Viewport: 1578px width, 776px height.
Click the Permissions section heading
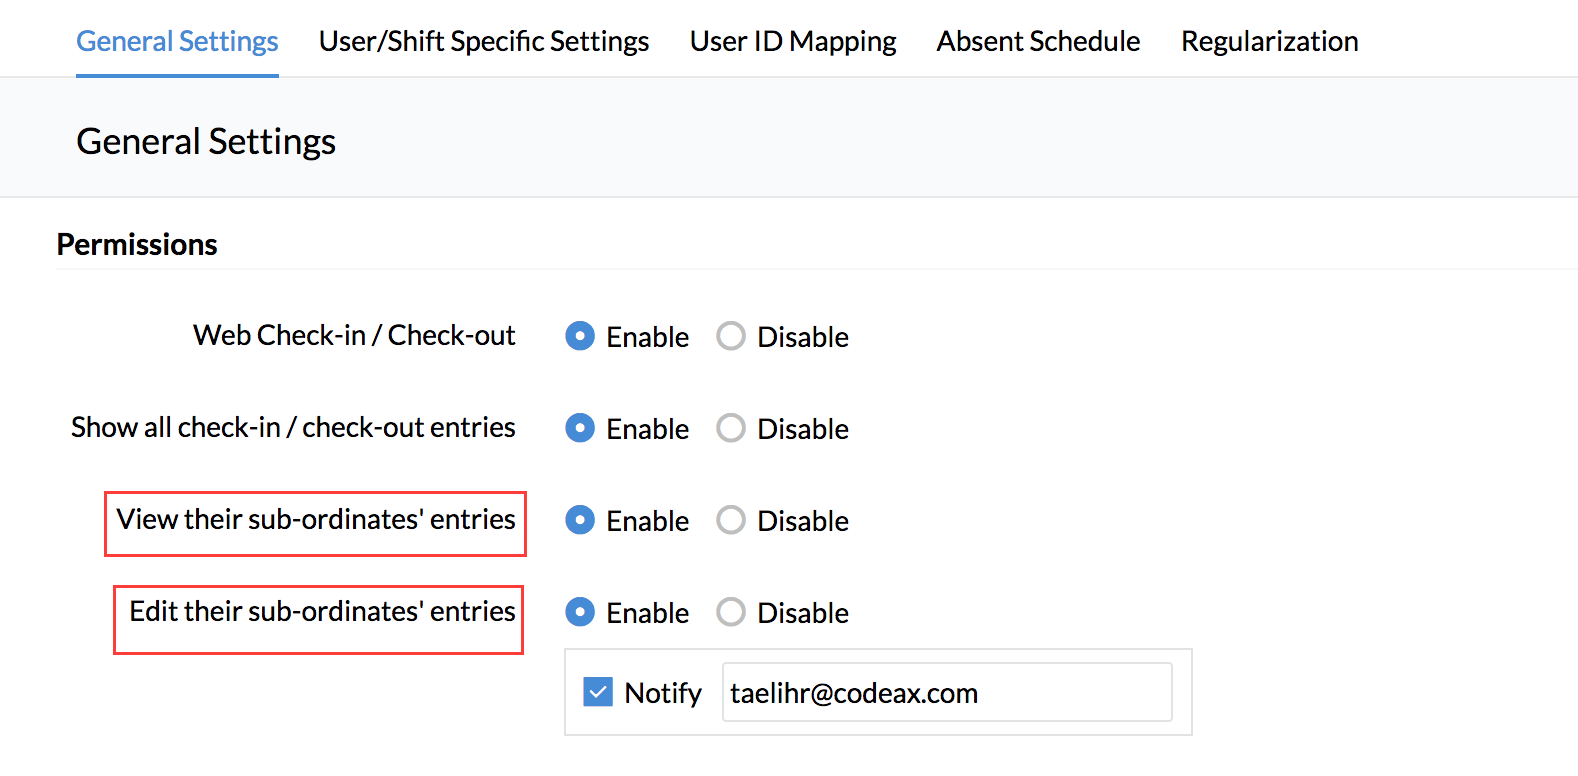[x=137, y=244]
